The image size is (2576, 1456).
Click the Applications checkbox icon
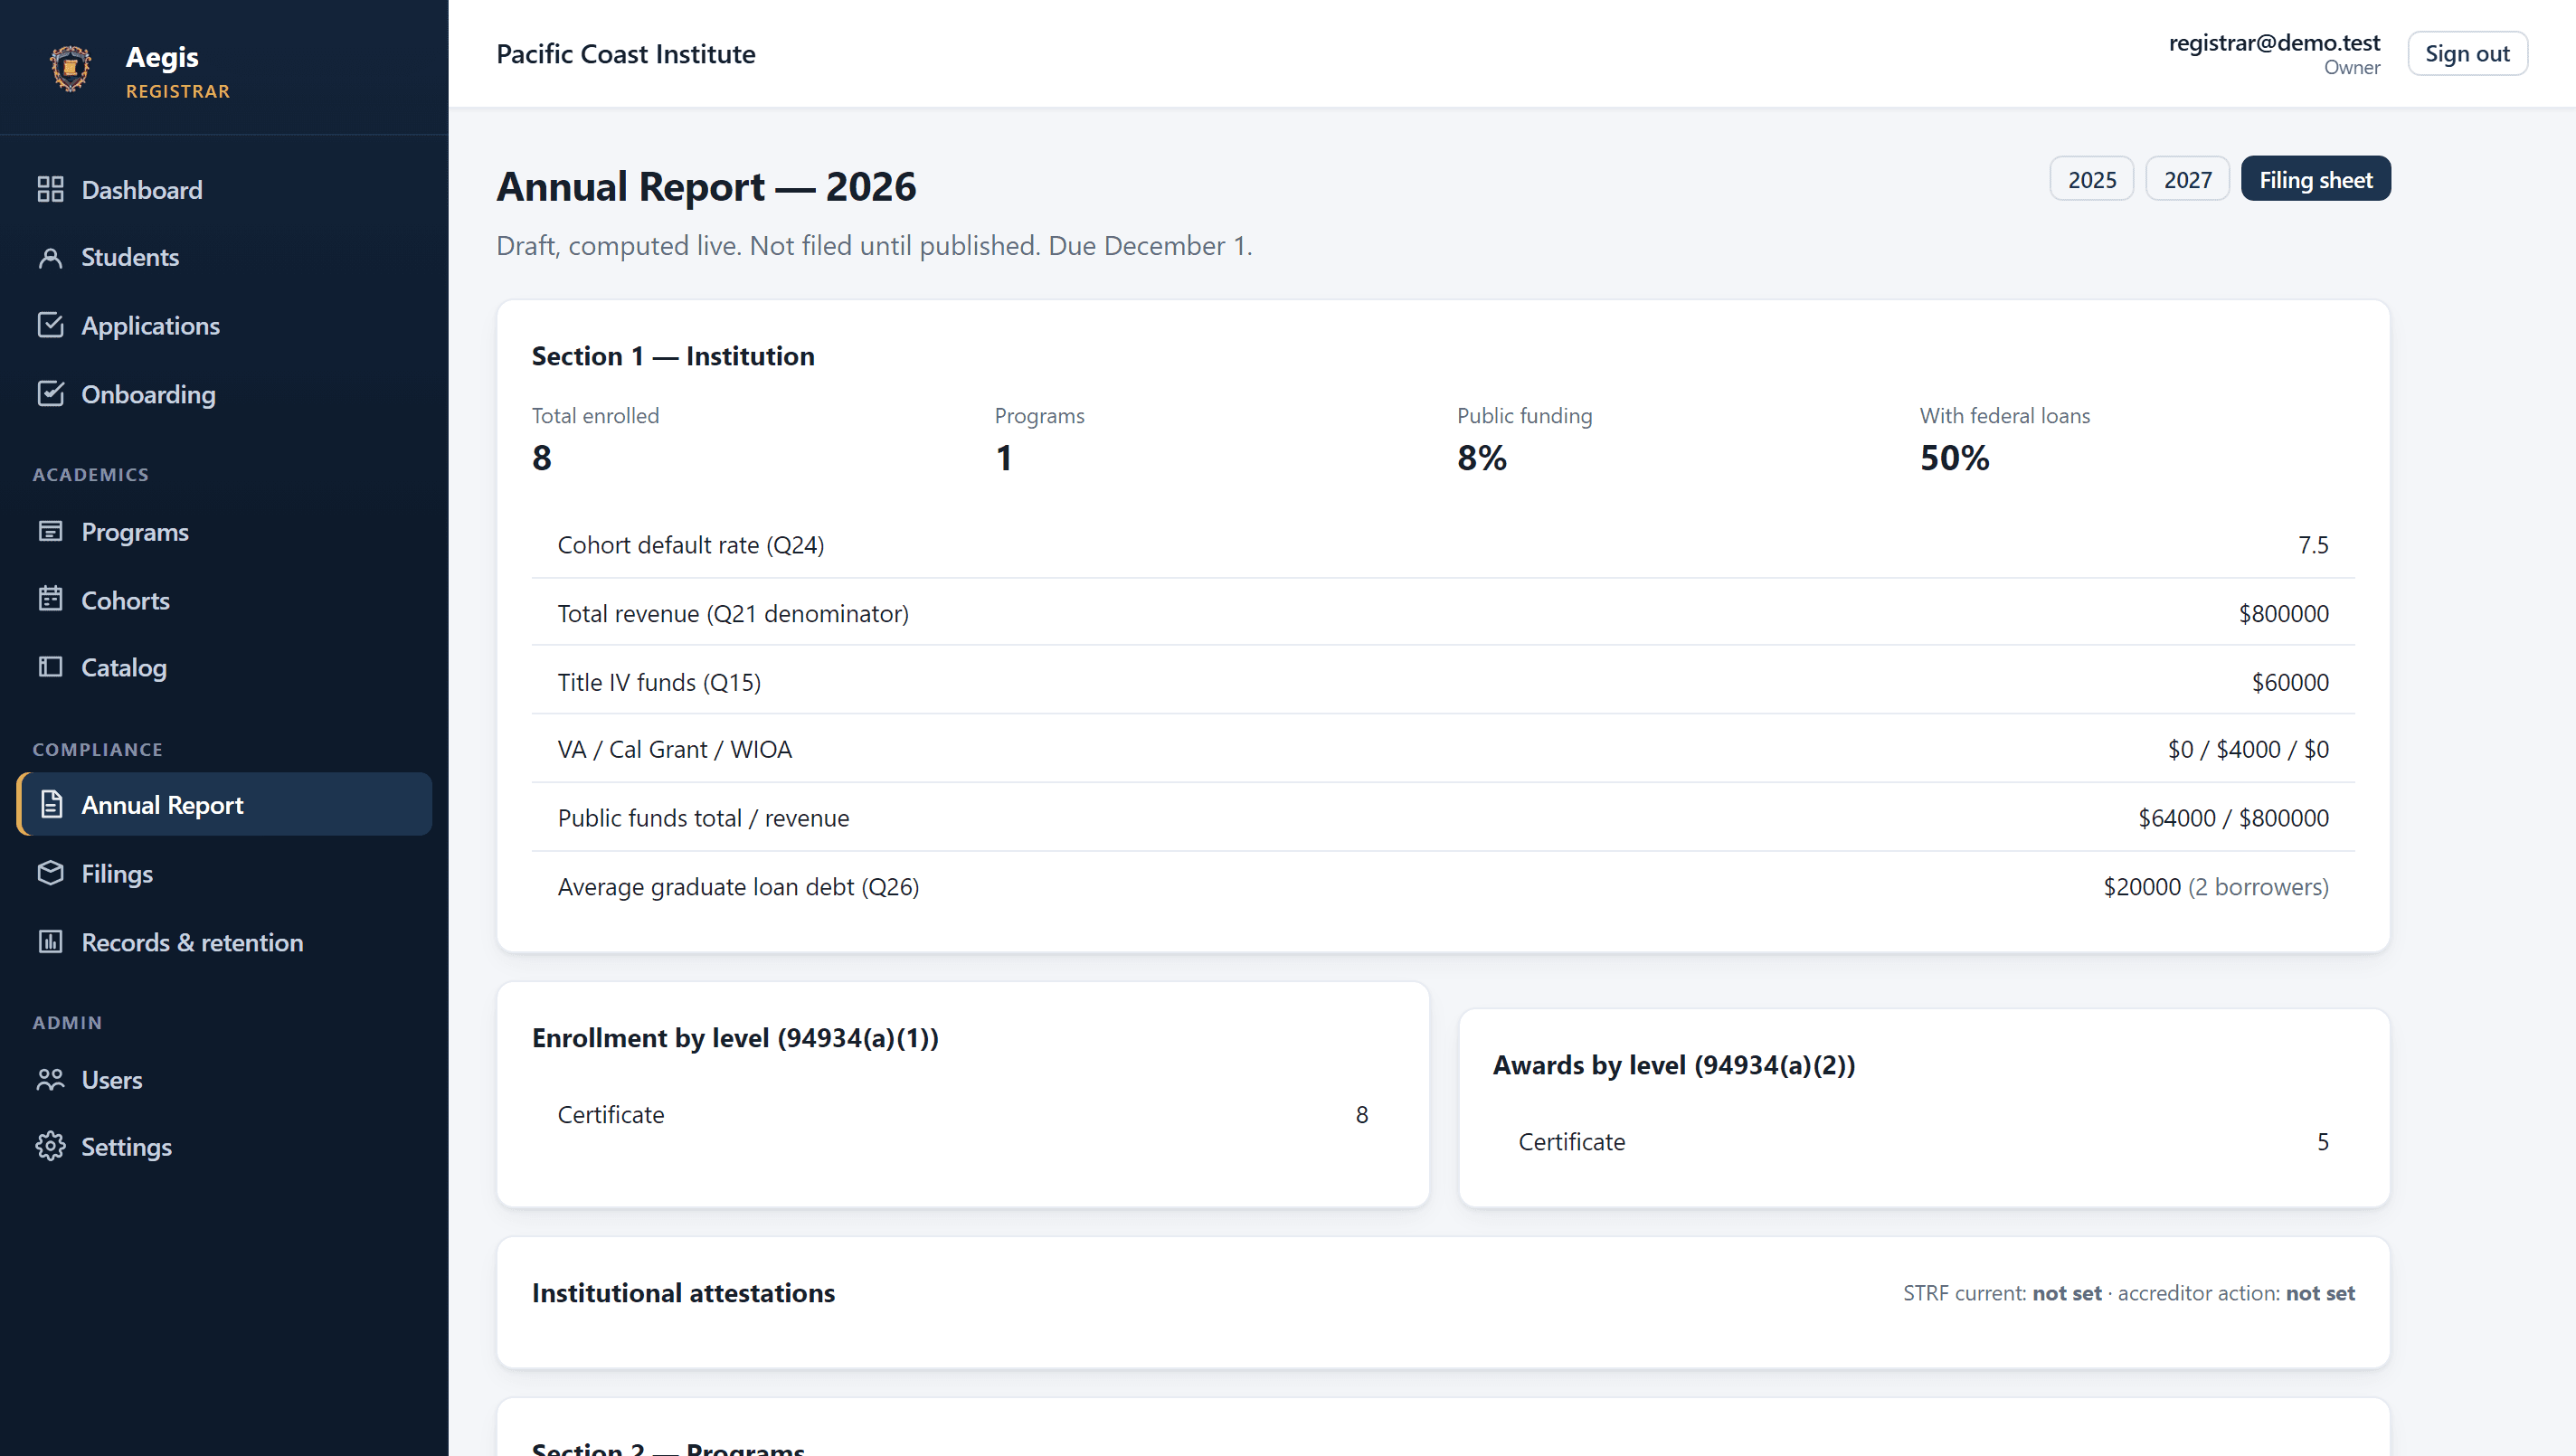click(x=50, y=325)
